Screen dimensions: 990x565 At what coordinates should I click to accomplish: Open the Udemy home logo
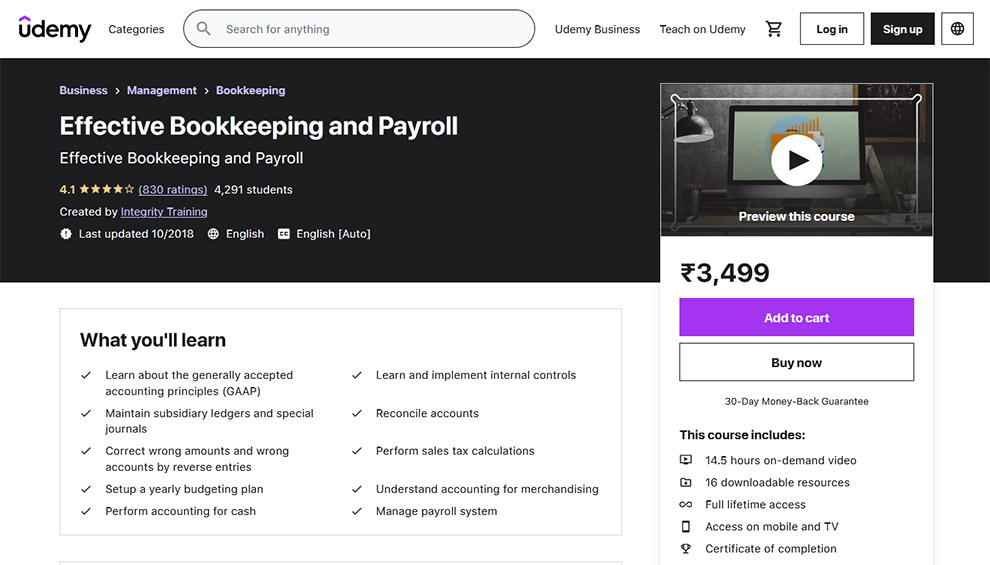click(55, 28)
